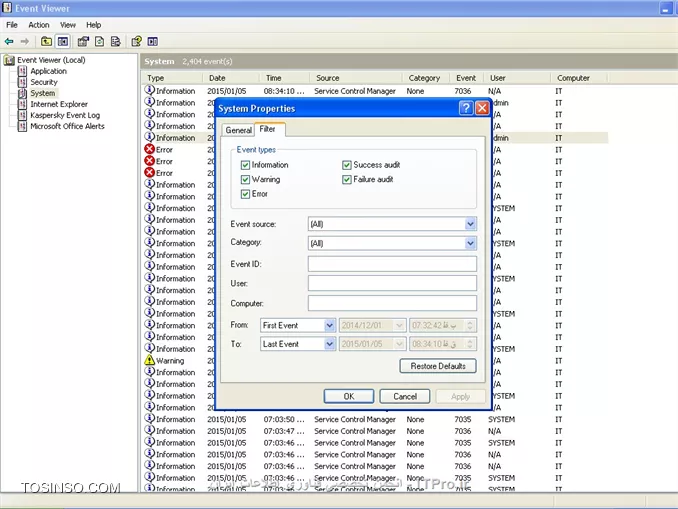This screenshot has height=509, width=678.
Task: Select the System log in tree
Action: tap(42, 93)
